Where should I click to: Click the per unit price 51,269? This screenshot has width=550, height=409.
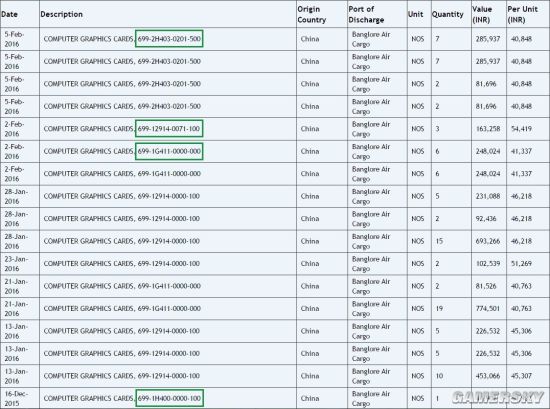521,263
